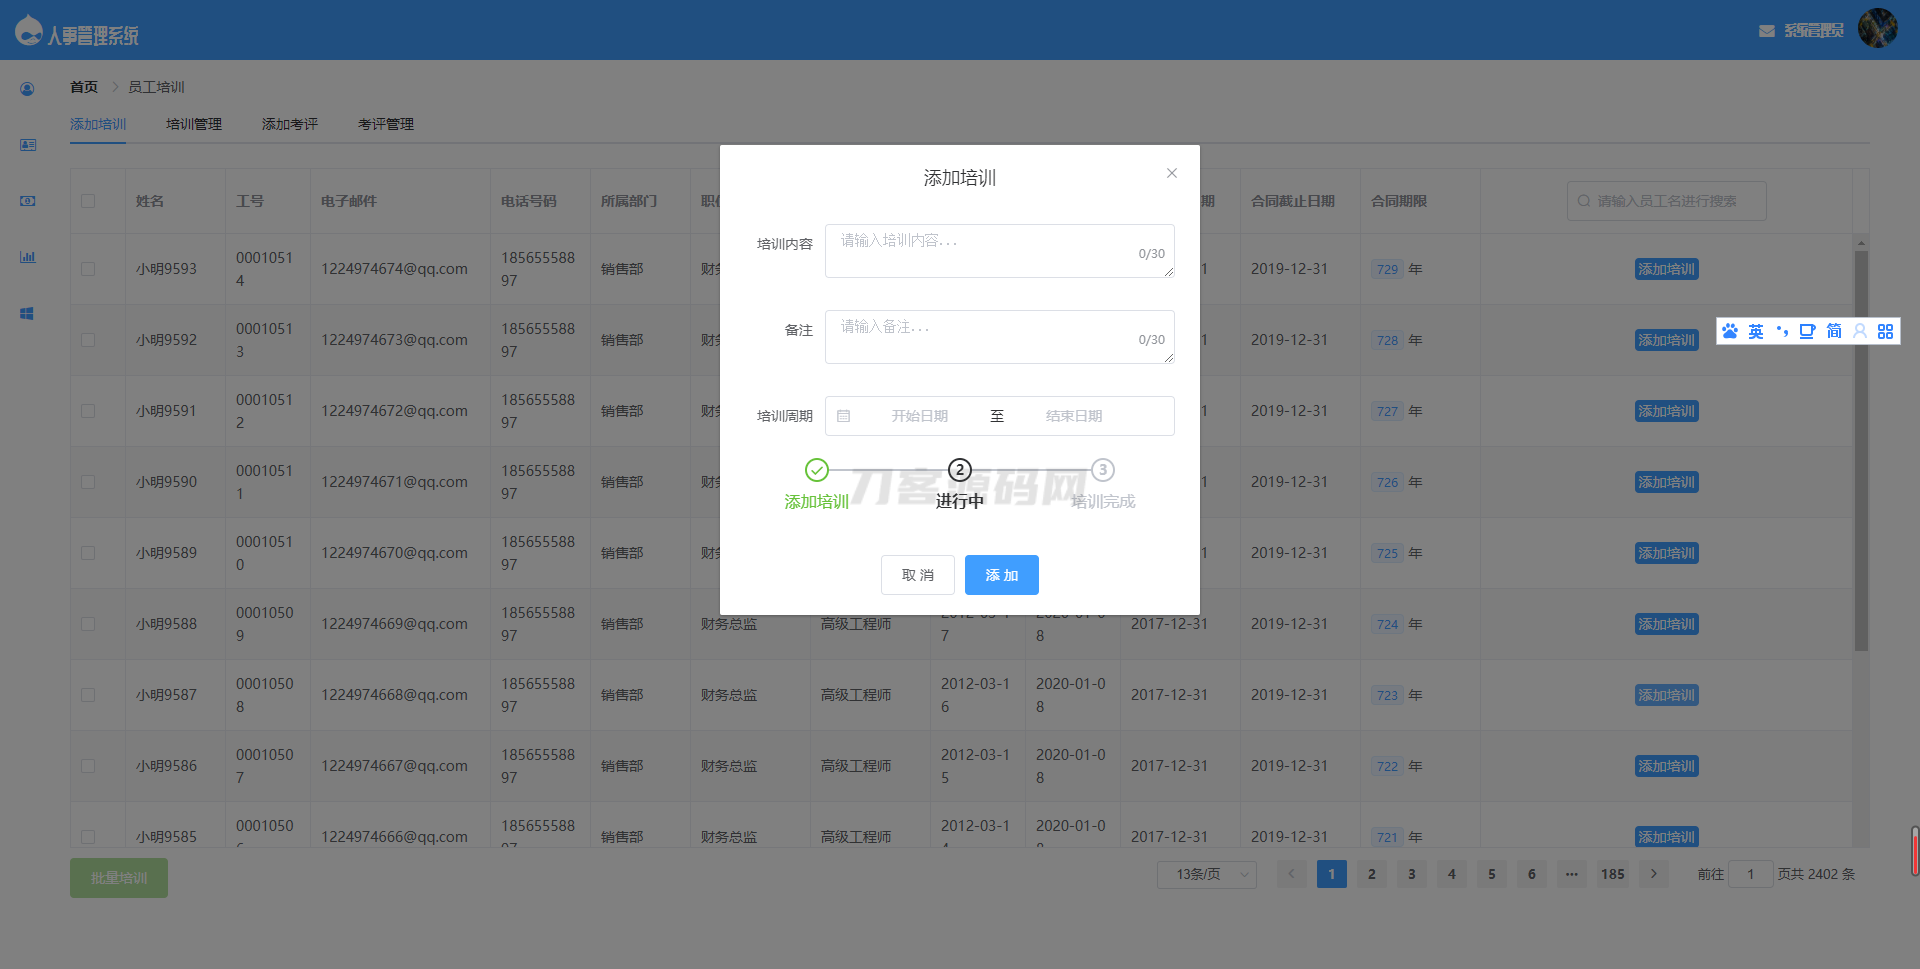This screenshot has height=969, width=1920.
Task: Open the ID card sidebar icon
Action: 27,145
